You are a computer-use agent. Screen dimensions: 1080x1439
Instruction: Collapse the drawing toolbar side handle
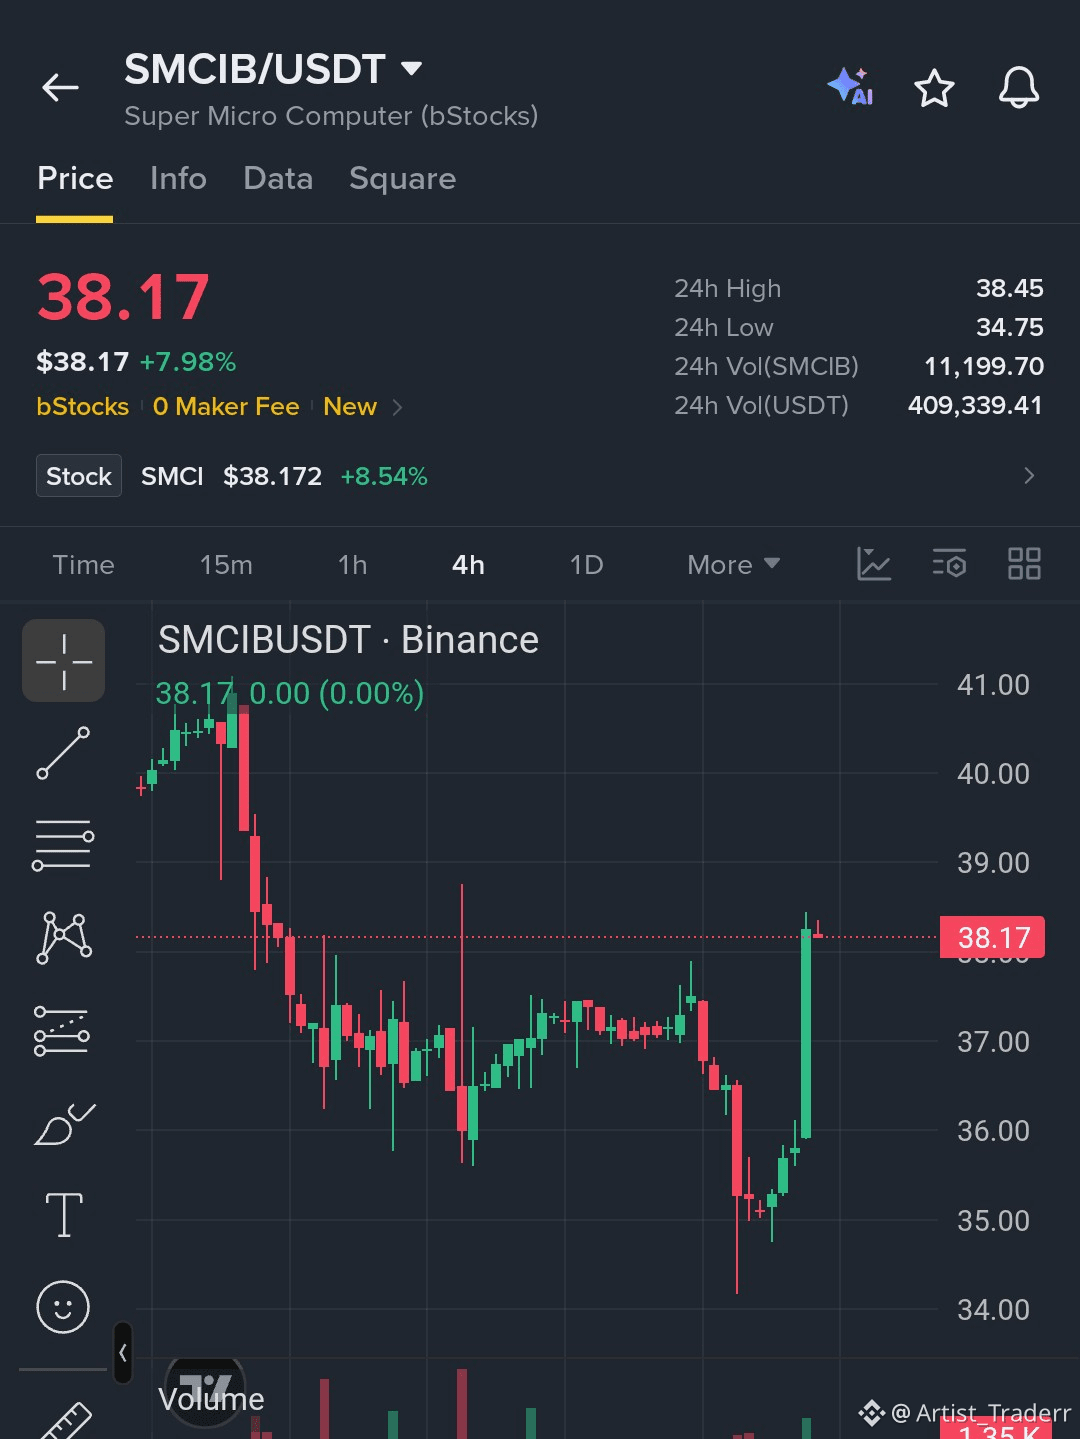coord(123,1353)
